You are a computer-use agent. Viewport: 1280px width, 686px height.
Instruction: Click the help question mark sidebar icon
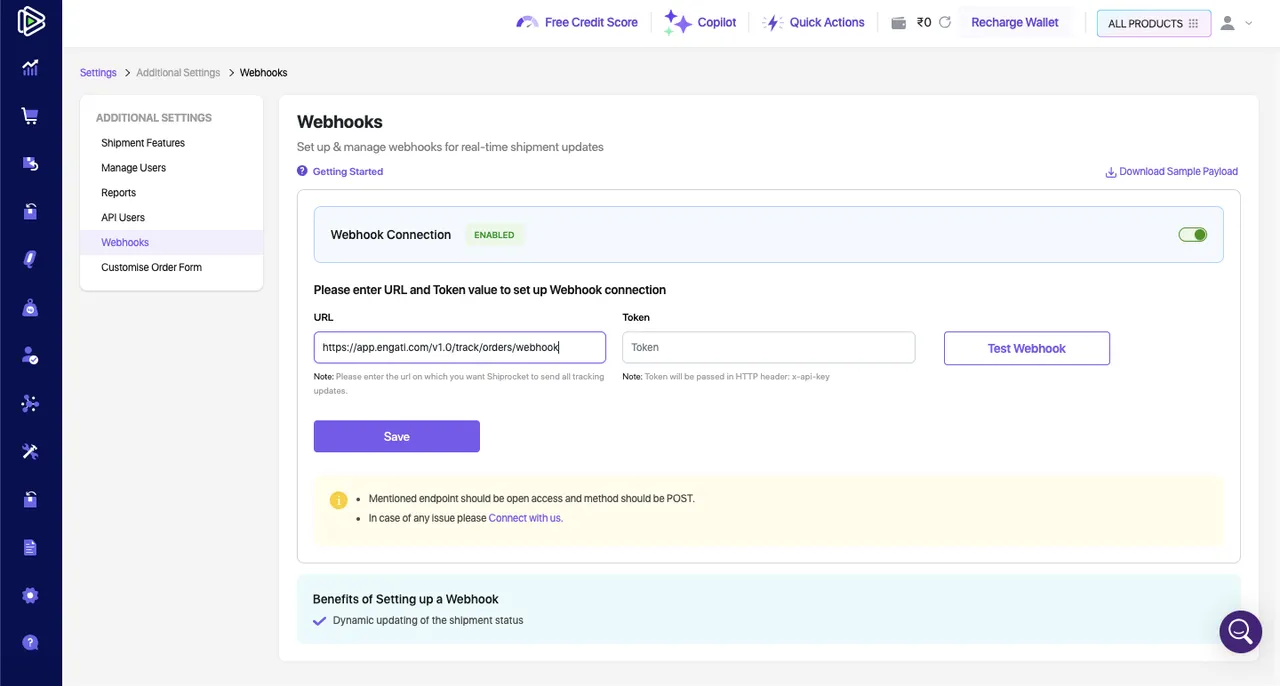[x=30, y=643]
